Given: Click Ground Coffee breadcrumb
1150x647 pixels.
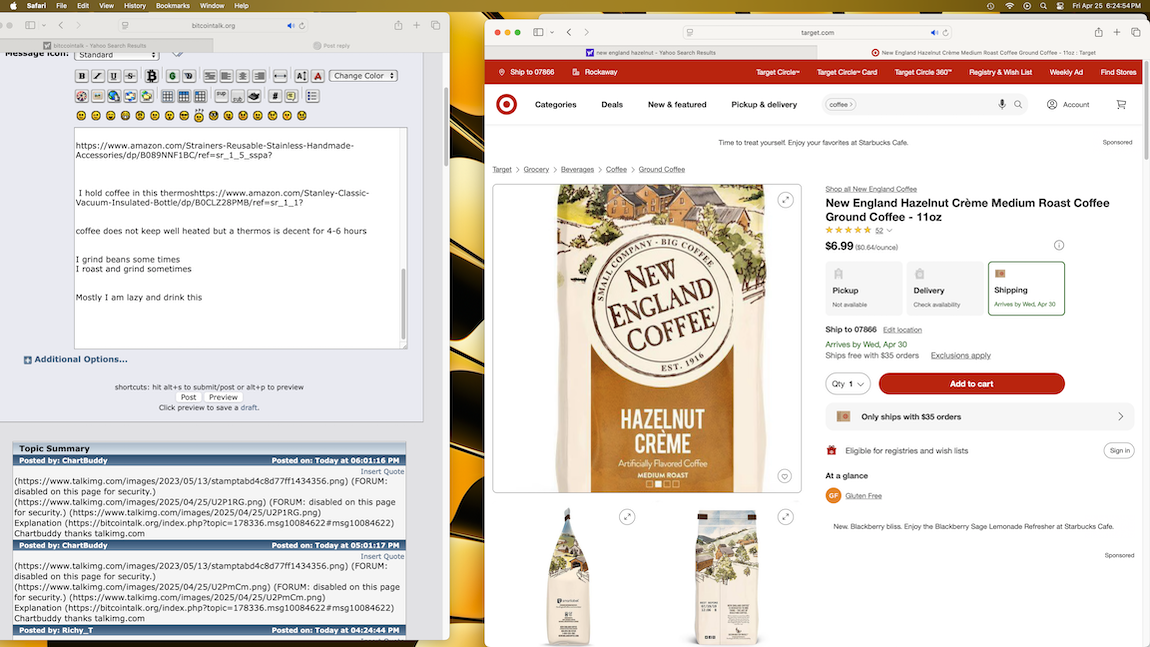Looking at the screenshot, I should [662, 169].
